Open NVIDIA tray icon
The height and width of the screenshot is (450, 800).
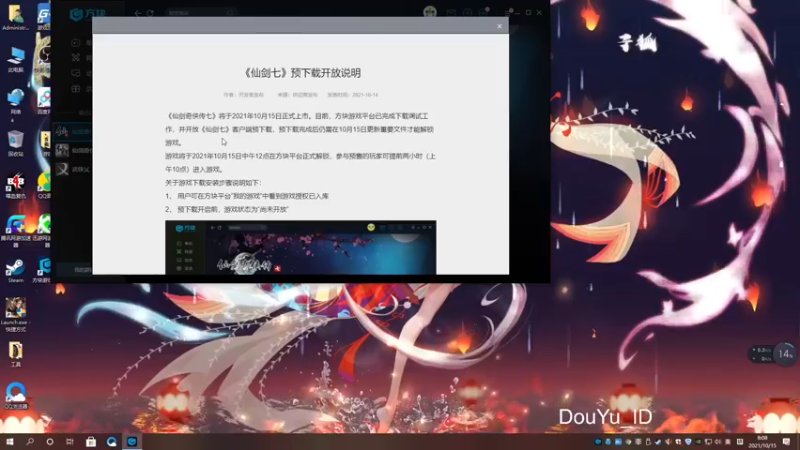click(x=698, y=442)
